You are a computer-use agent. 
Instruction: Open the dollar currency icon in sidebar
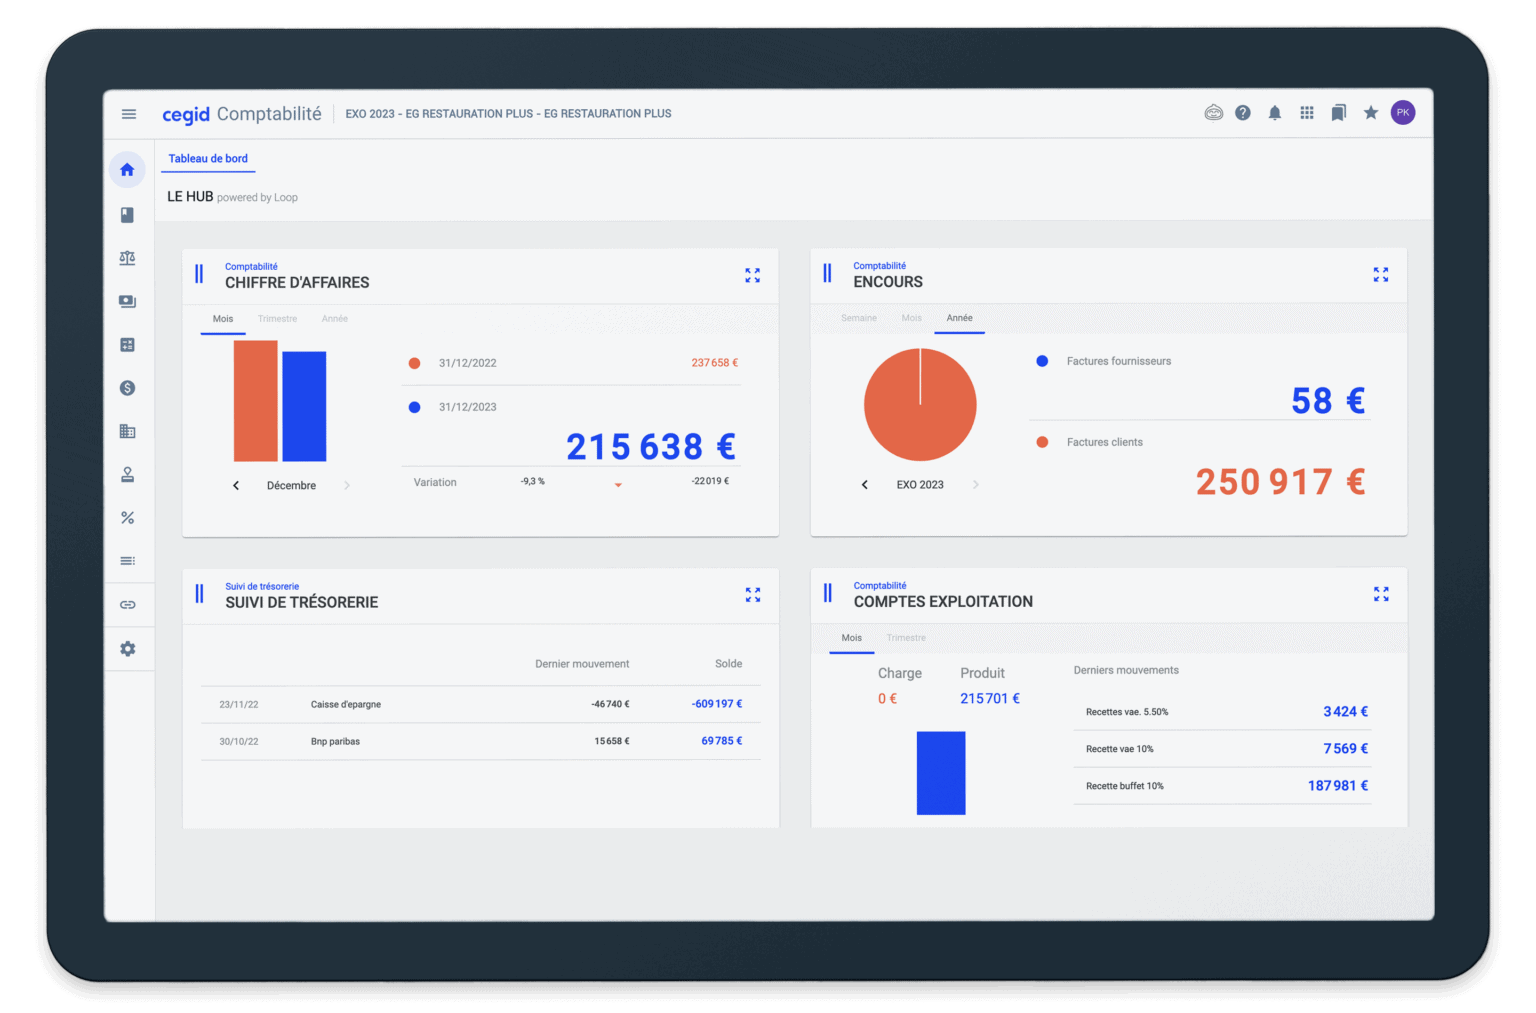(128, 388)
